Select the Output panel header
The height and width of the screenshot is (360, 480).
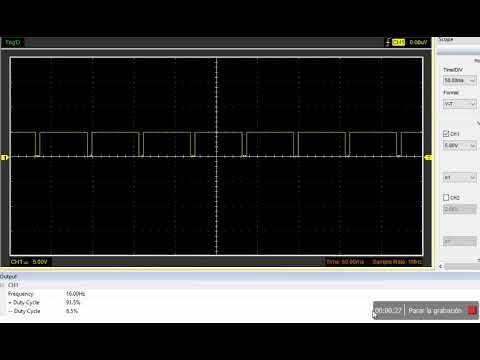click(x=8, y=276)
